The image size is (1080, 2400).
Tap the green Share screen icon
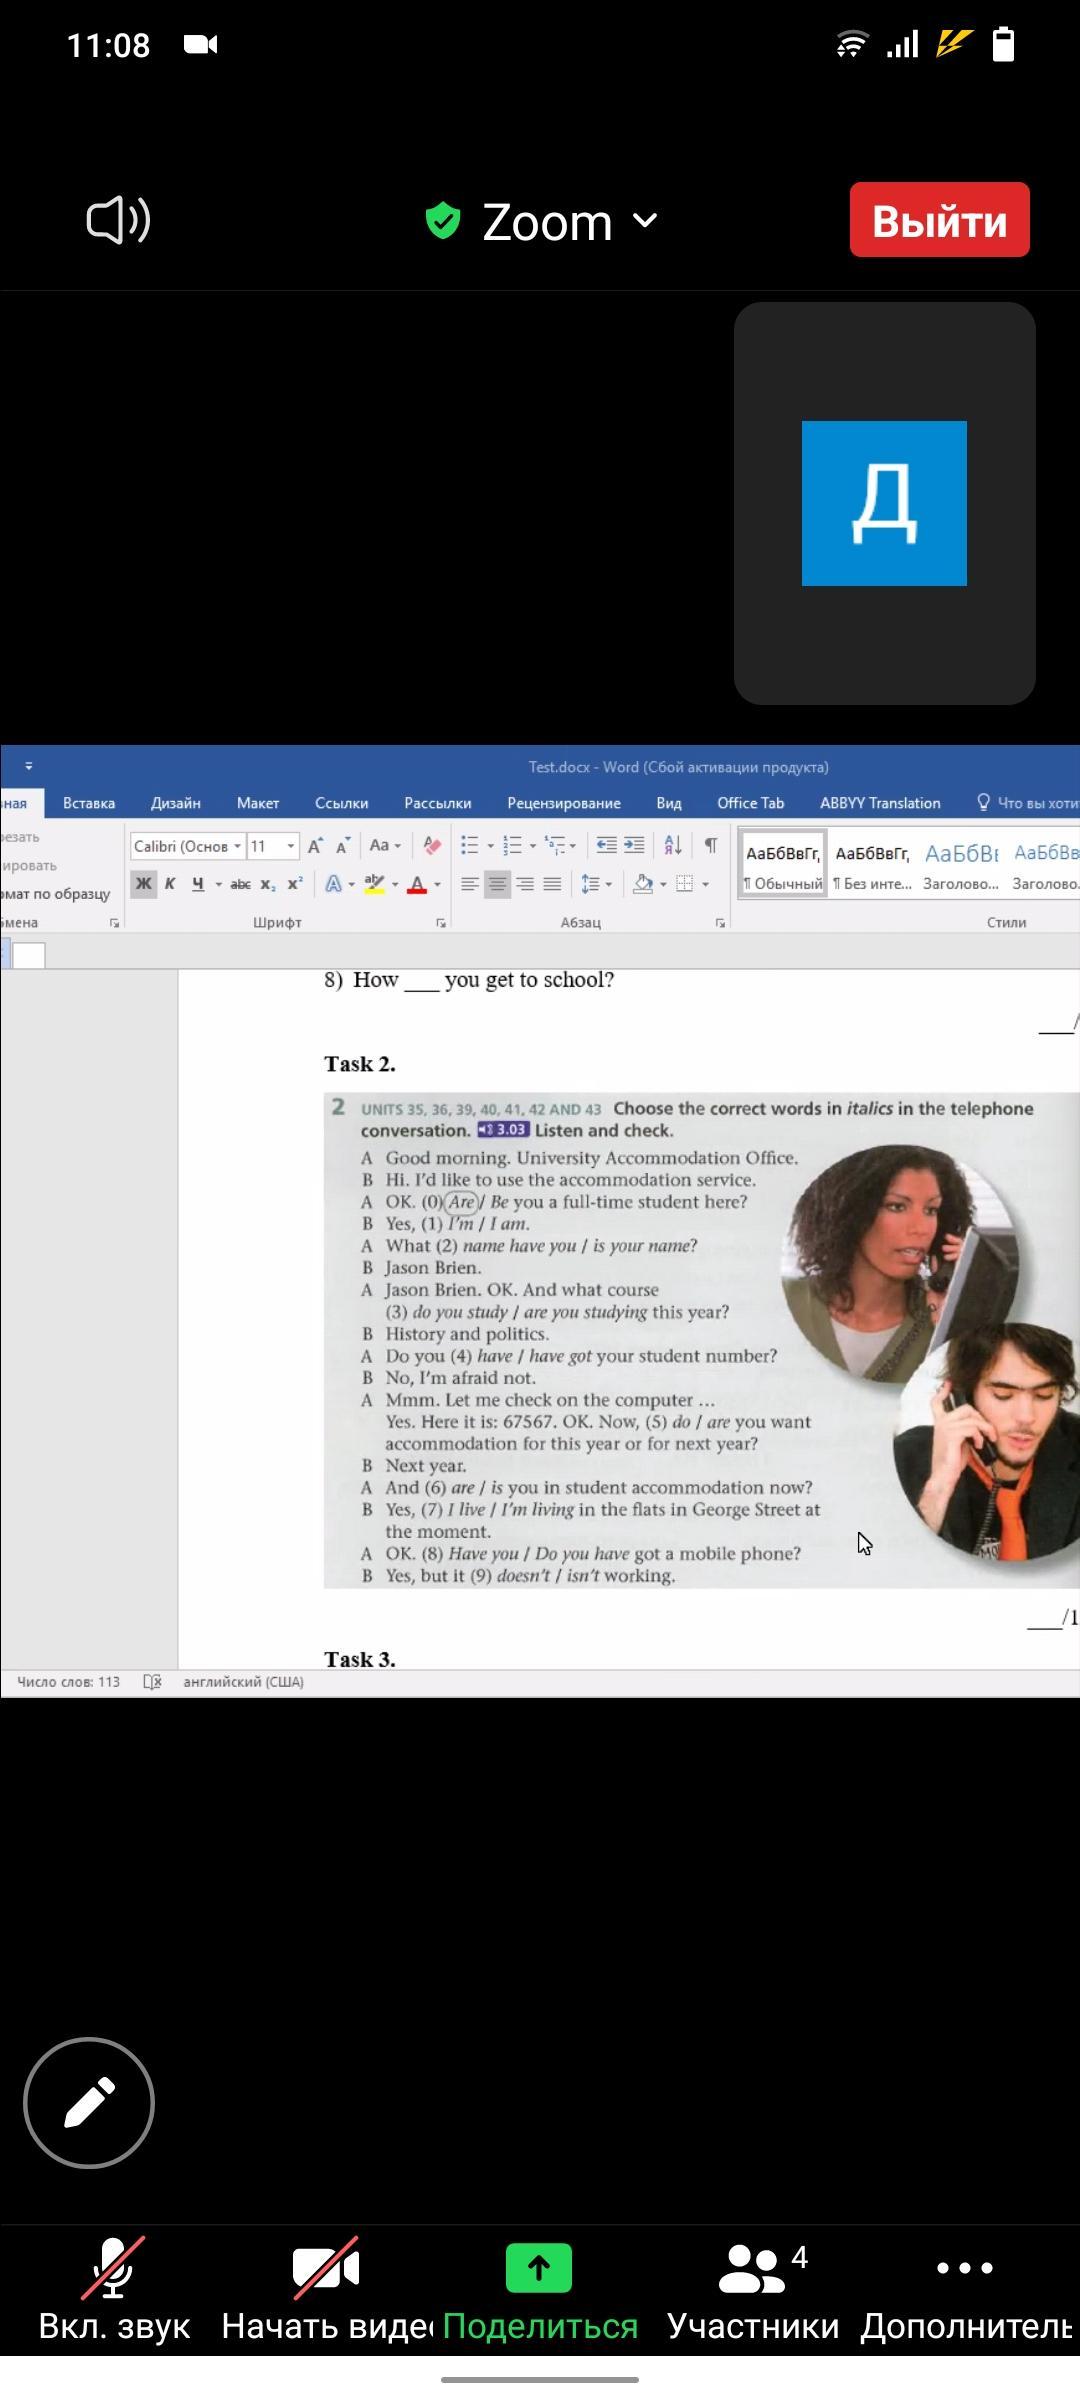coord(539,2268)
